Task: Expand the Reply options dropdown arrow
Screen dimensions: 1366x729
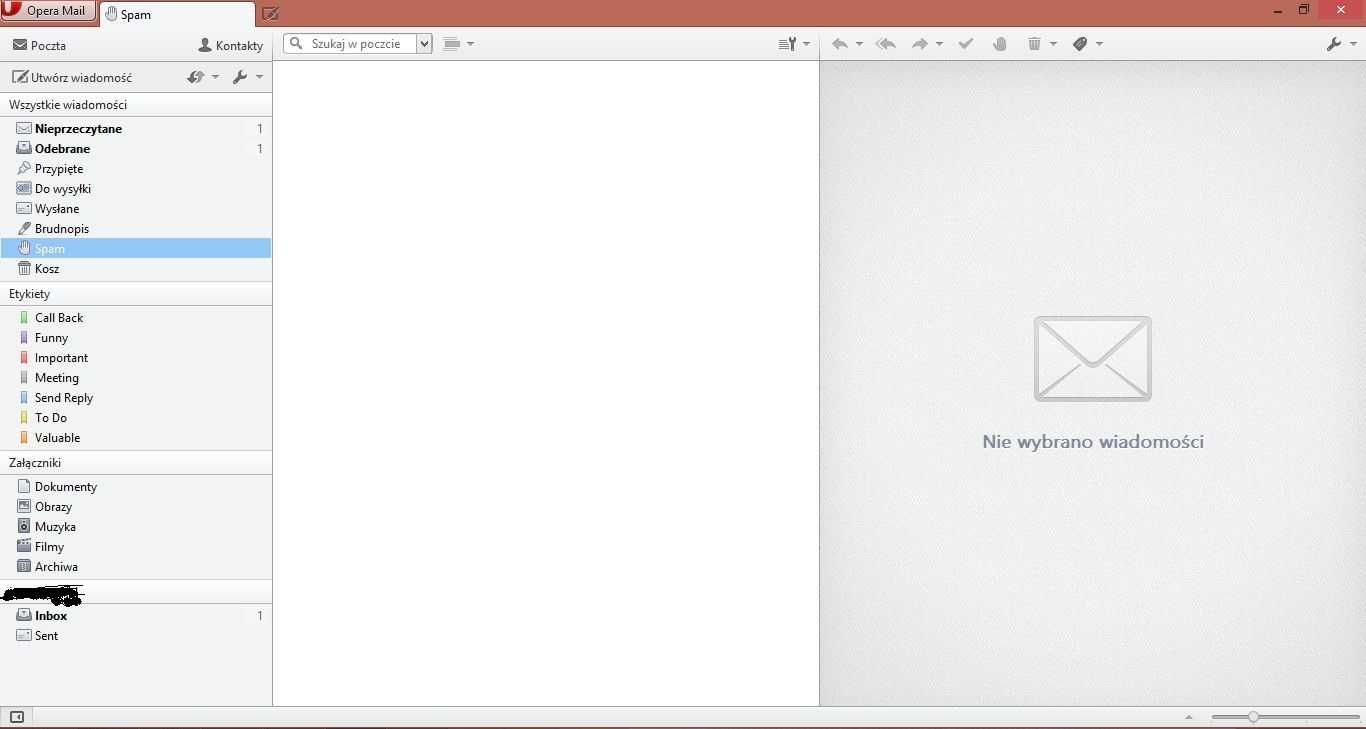Action: pyautogui.click(x=859, y=44)
